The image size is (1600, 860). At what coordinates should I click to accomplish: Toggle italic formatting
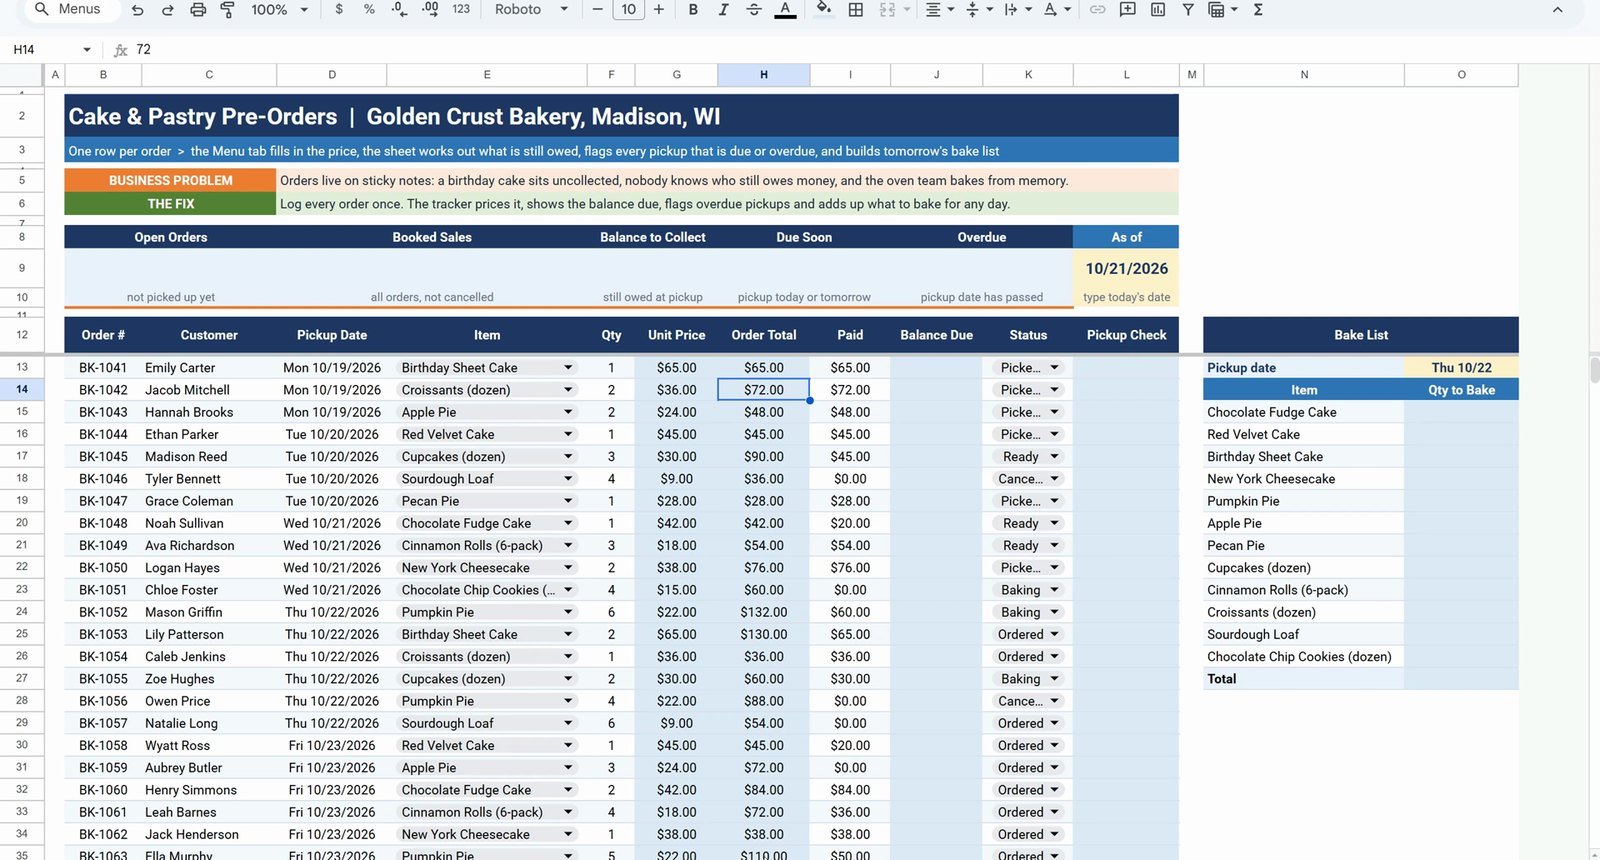click(x=723, y=10)
